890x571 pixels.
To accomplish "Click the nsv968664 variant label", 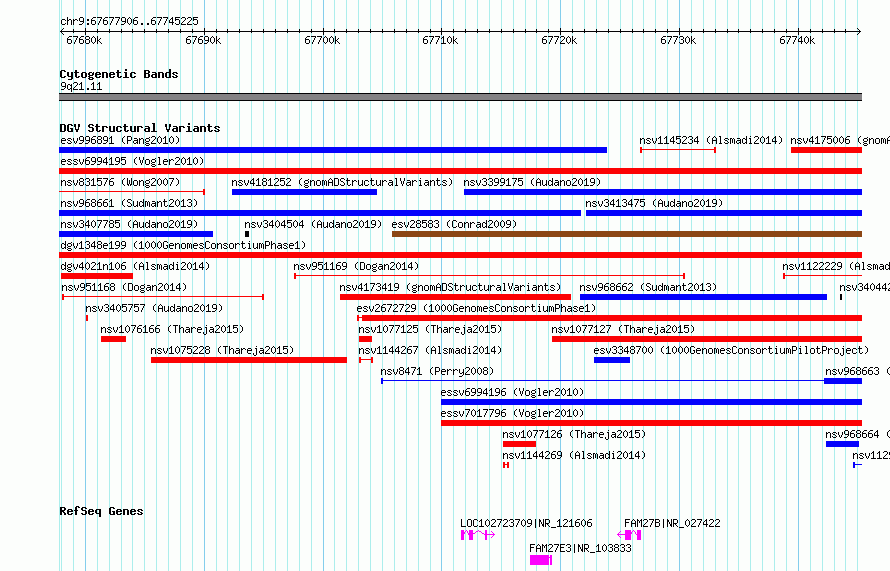I will point(857,434).
